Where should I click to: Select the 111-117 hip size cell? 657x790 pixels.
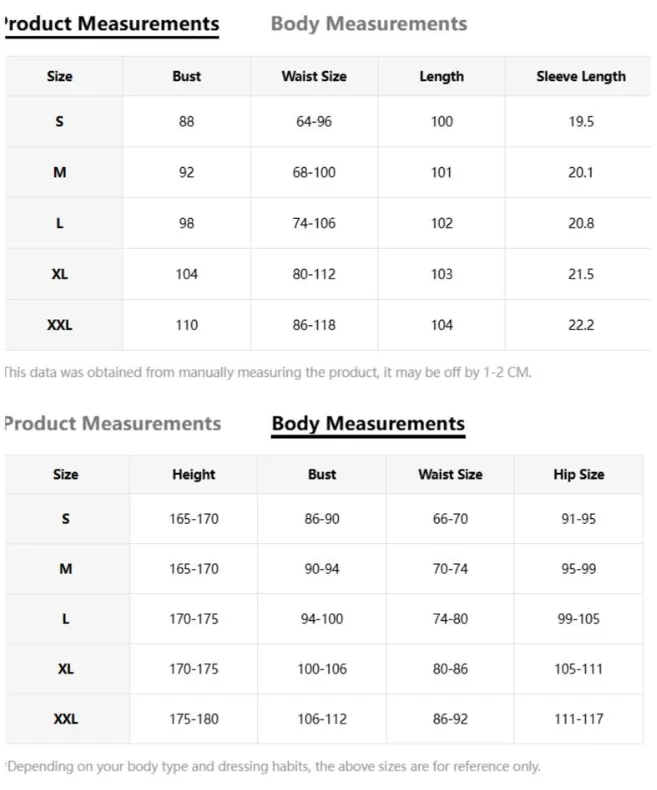[x=578, y=719]
